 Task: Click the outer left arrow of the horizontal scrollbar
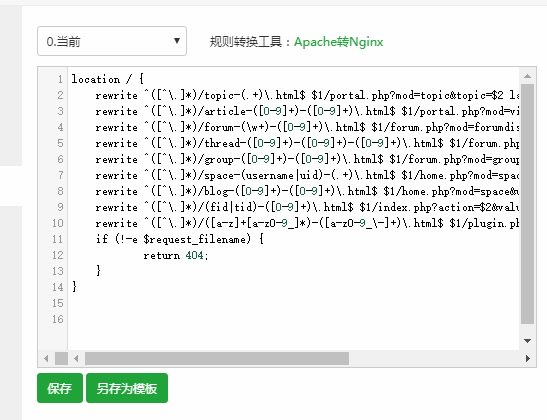click(46, 358)
